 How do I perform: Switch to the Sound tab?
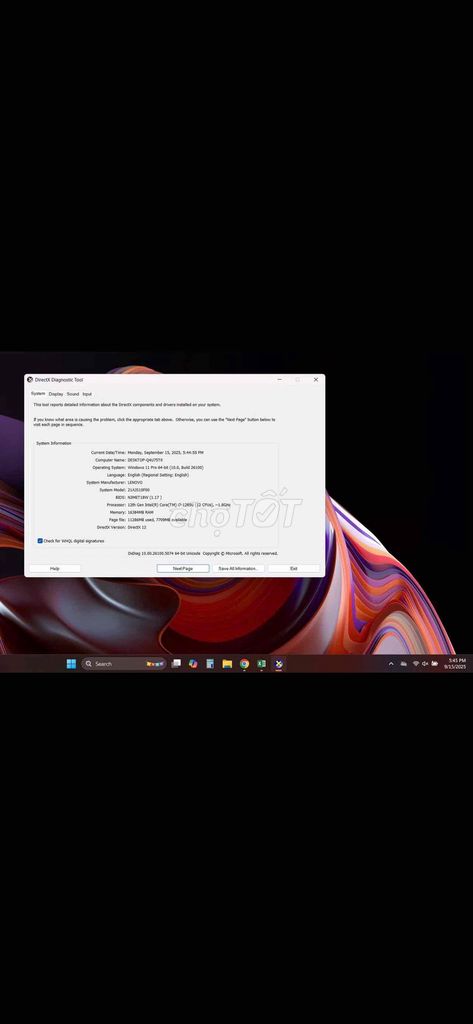[x=73, y=394]
